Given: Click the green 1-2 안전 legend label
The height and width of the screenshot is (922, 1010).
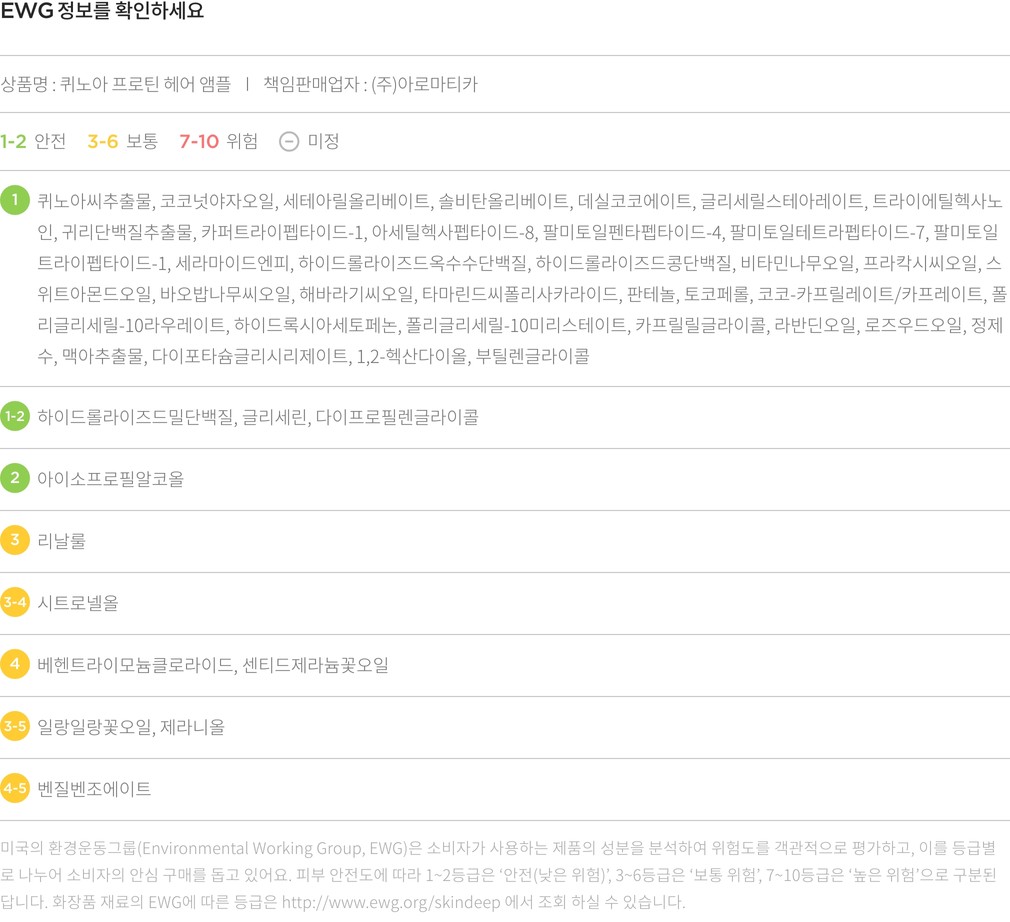Looking at the screenshot, I should tap(33, 141).
